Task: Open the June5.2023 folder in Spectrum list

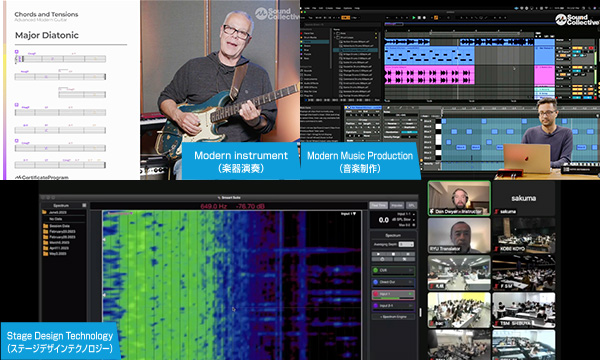Action: pos(58,212)
